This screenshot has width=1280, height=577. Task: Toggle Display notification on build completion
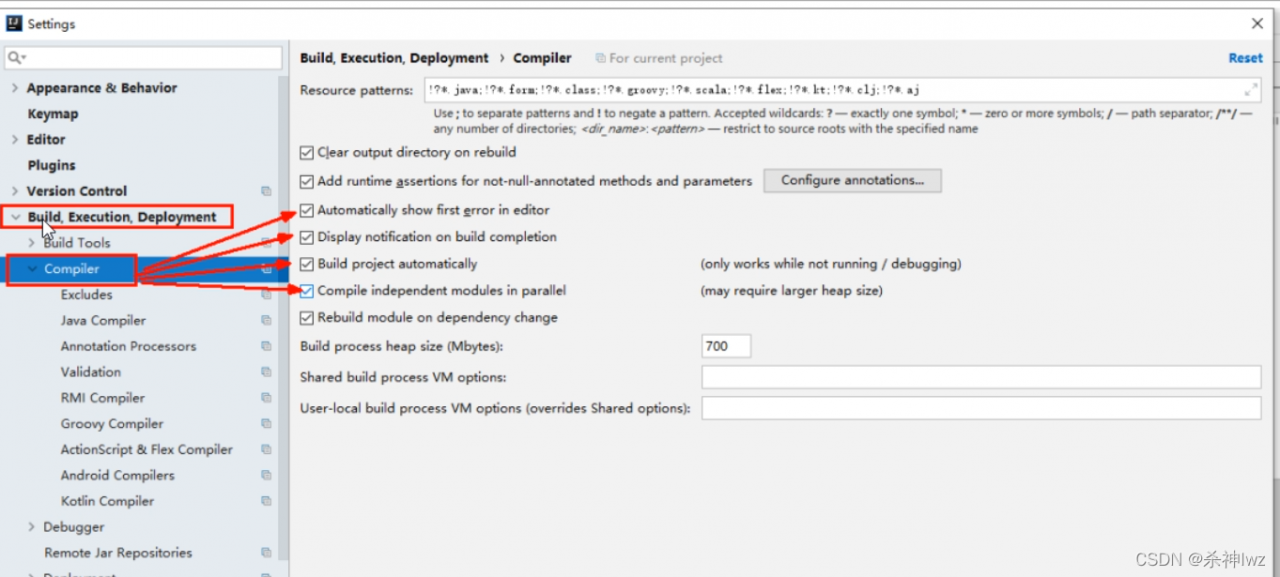coord(307,238)
